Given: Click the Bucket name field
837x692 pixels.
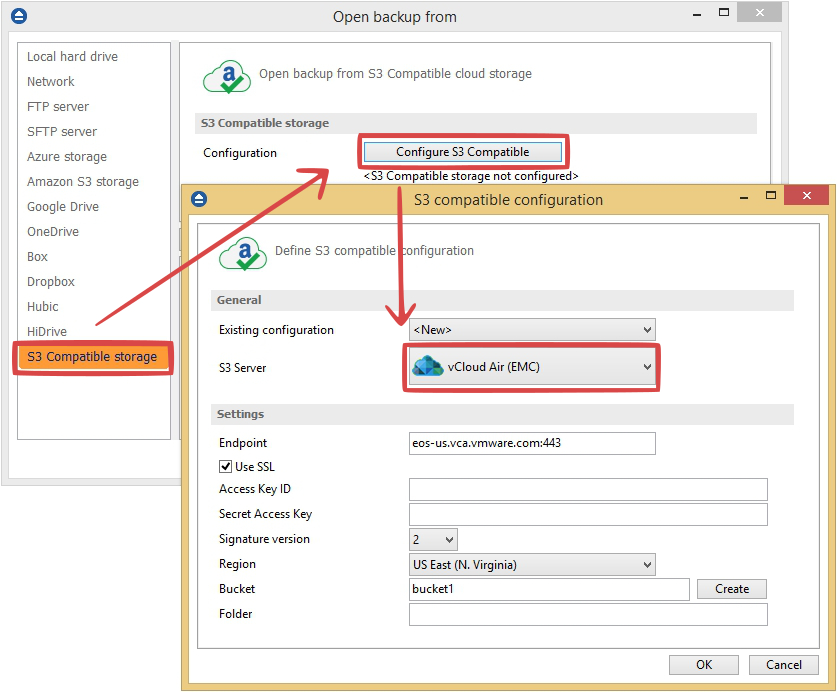Looking at the screenshot, I should pyautogui.click(x=549, y=589).
